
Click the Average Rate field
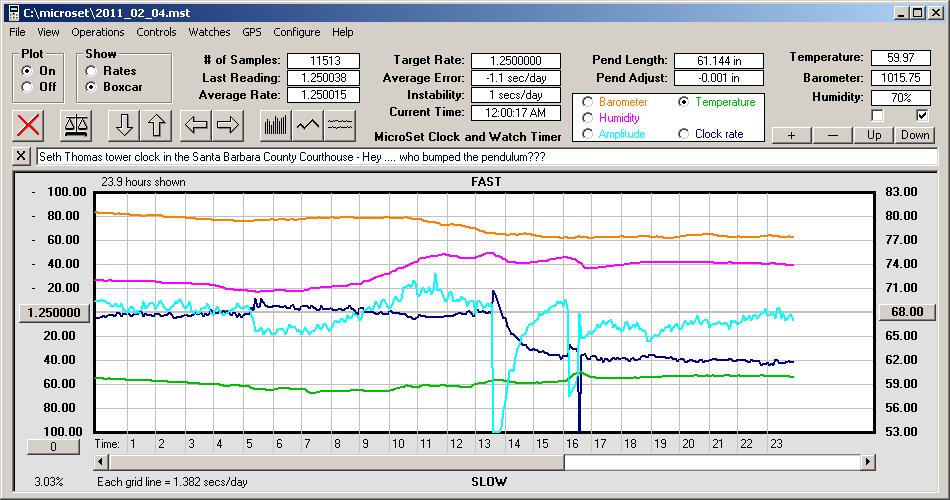[324, 95]
